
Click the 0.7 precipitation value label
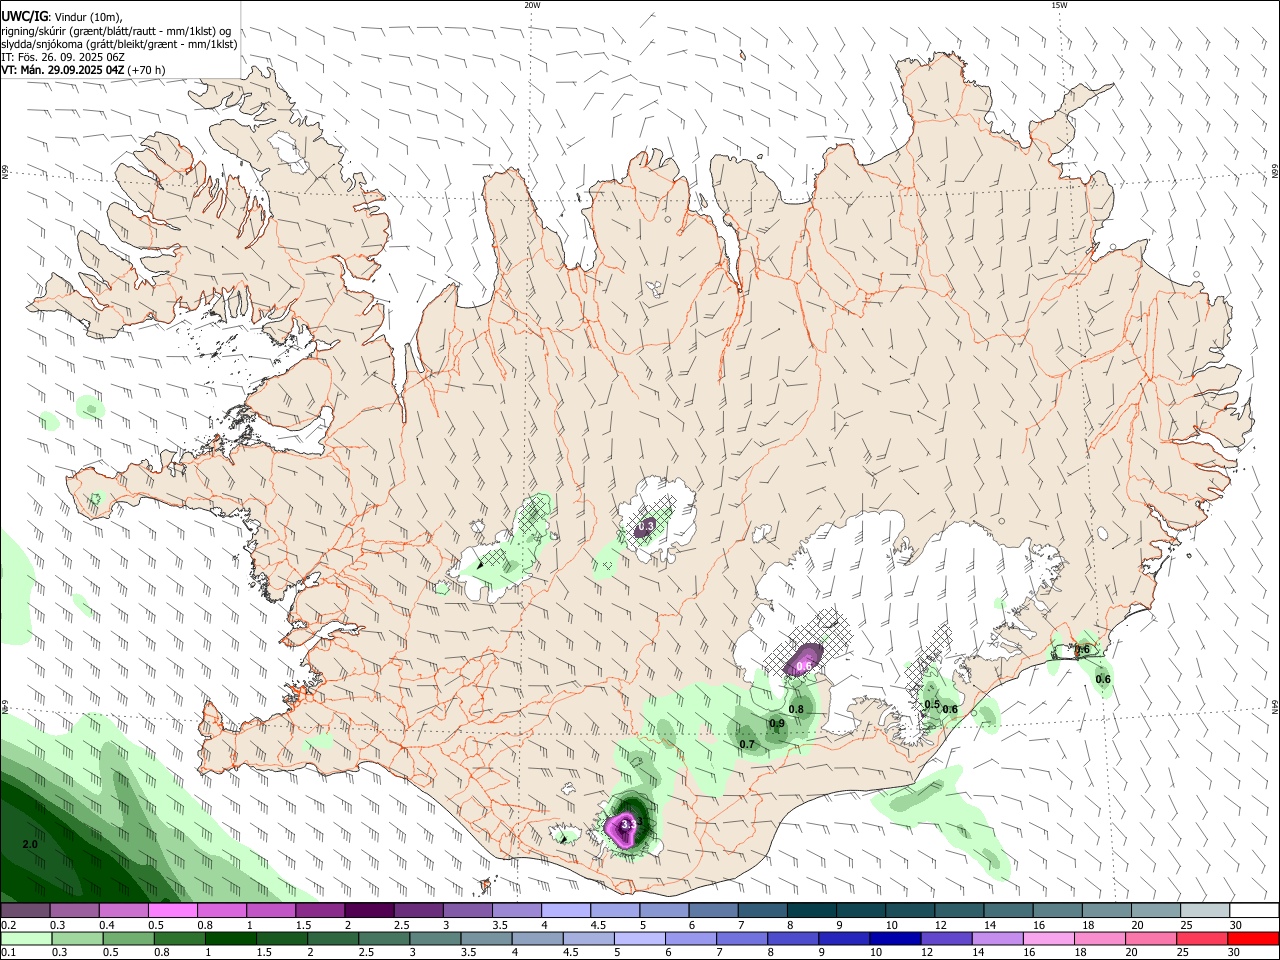point(747,744)
